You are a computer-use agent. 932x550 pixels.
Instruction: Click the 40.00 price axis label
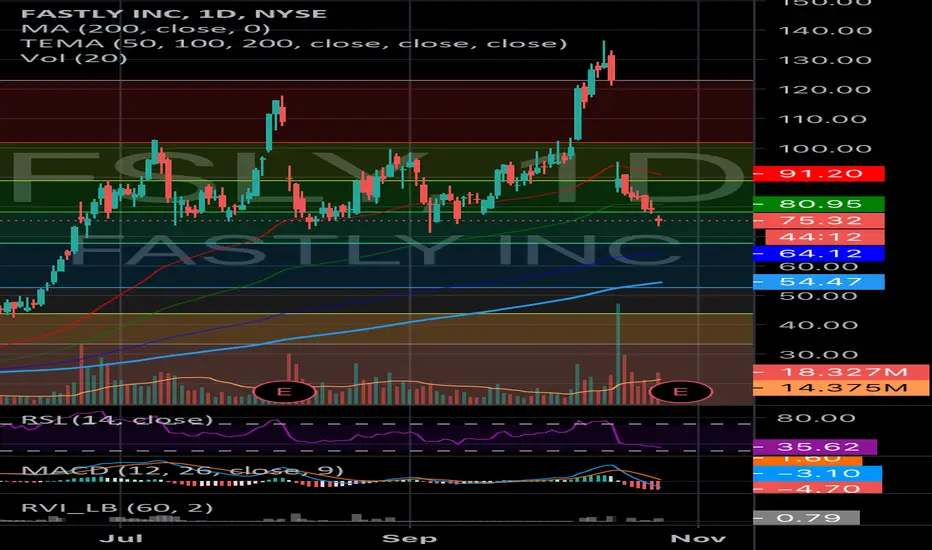tap(818, 325)
